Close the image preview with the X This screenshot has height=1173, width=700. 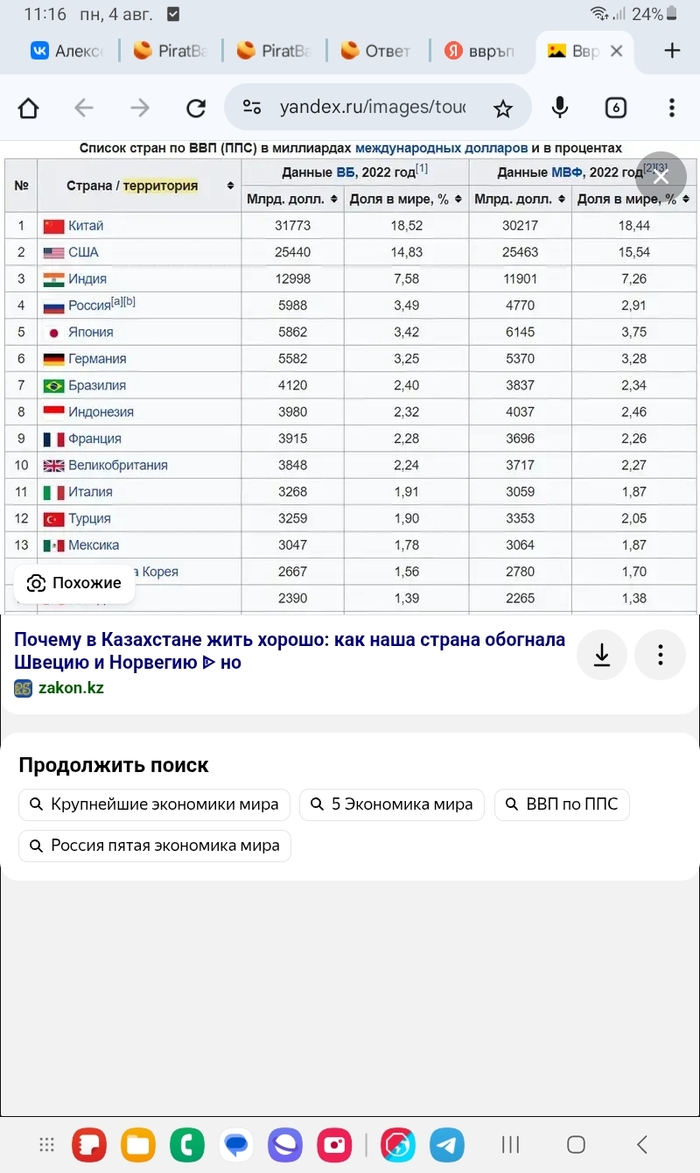(x=660, y=177)
